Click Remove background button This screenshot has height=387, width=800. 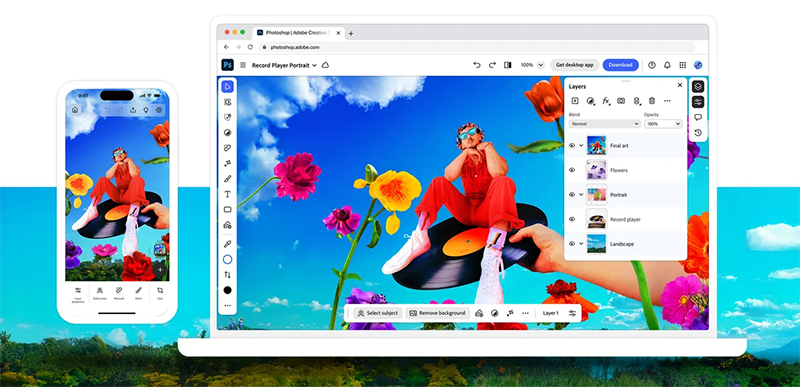click(x=438, y=313)
